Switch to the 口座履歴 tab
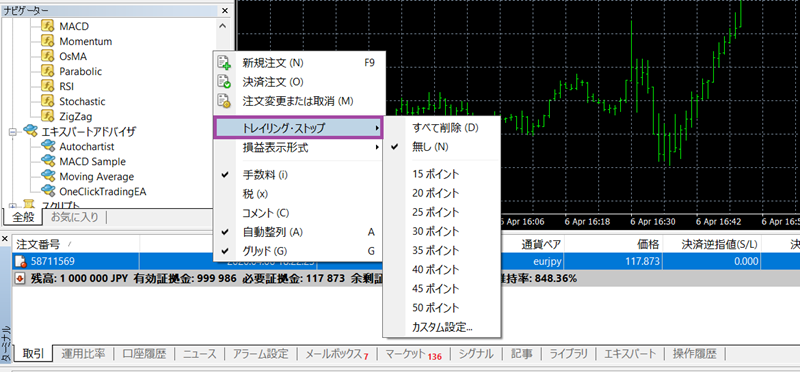 pos(144,354)
